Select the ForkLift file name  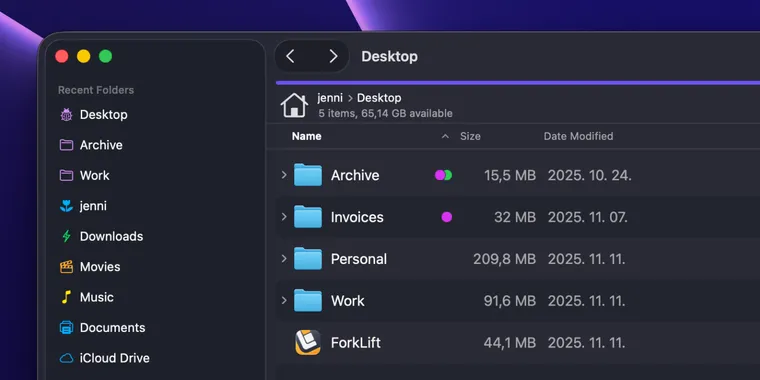[356, 343]
